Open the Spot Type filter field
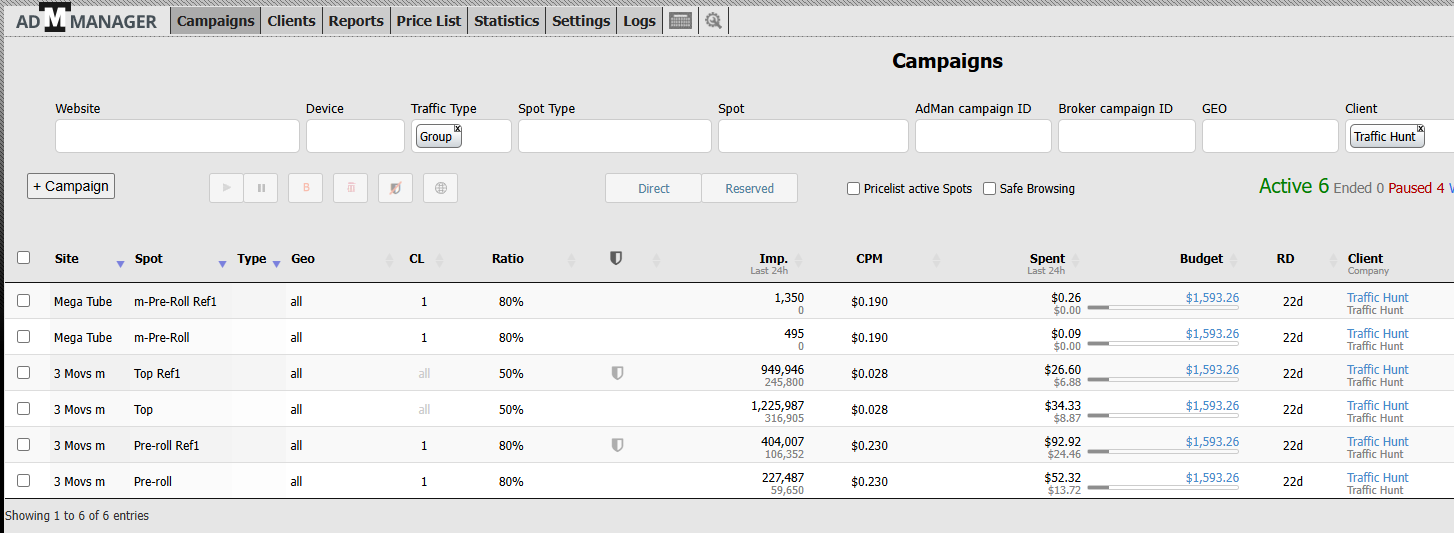1454x533 pixels. point(614,137)
